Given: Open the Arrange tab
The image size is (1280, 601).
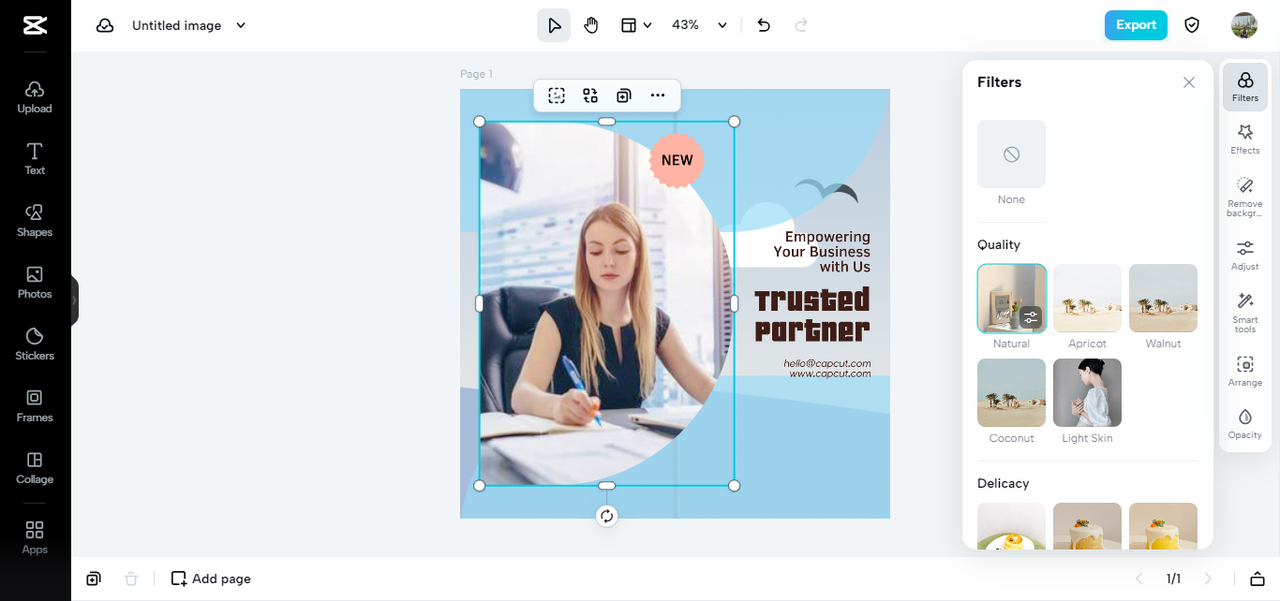Looking at the screenshot, I should click(x=1245, y=371).
